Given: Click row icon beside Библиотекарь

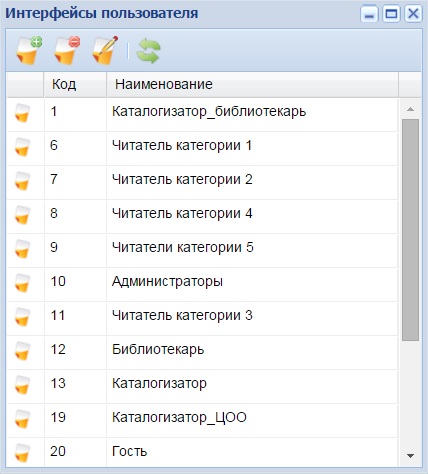Looking at the screenshot, I should pyautogui.click(x=22, y=351).
